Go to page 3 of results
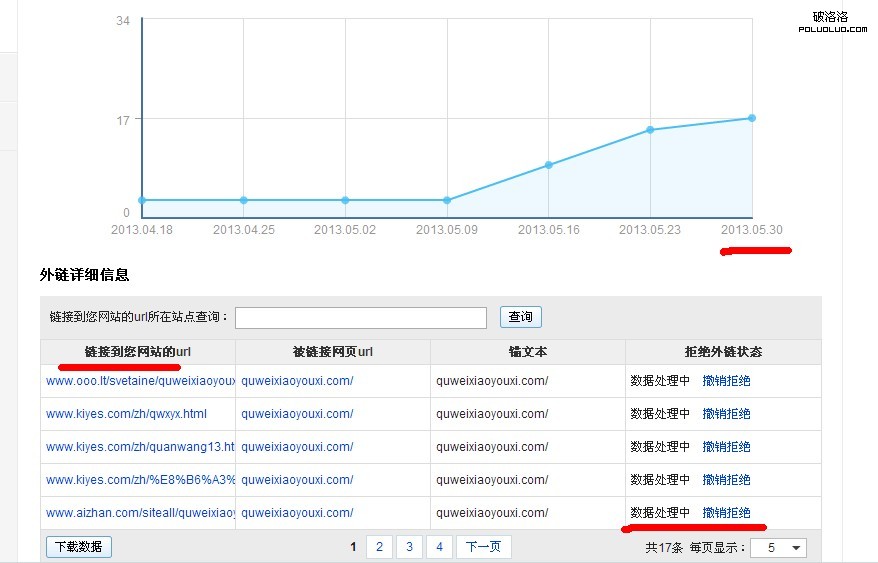The width and height of the screenshot is (878, 563). coord(409,547)
